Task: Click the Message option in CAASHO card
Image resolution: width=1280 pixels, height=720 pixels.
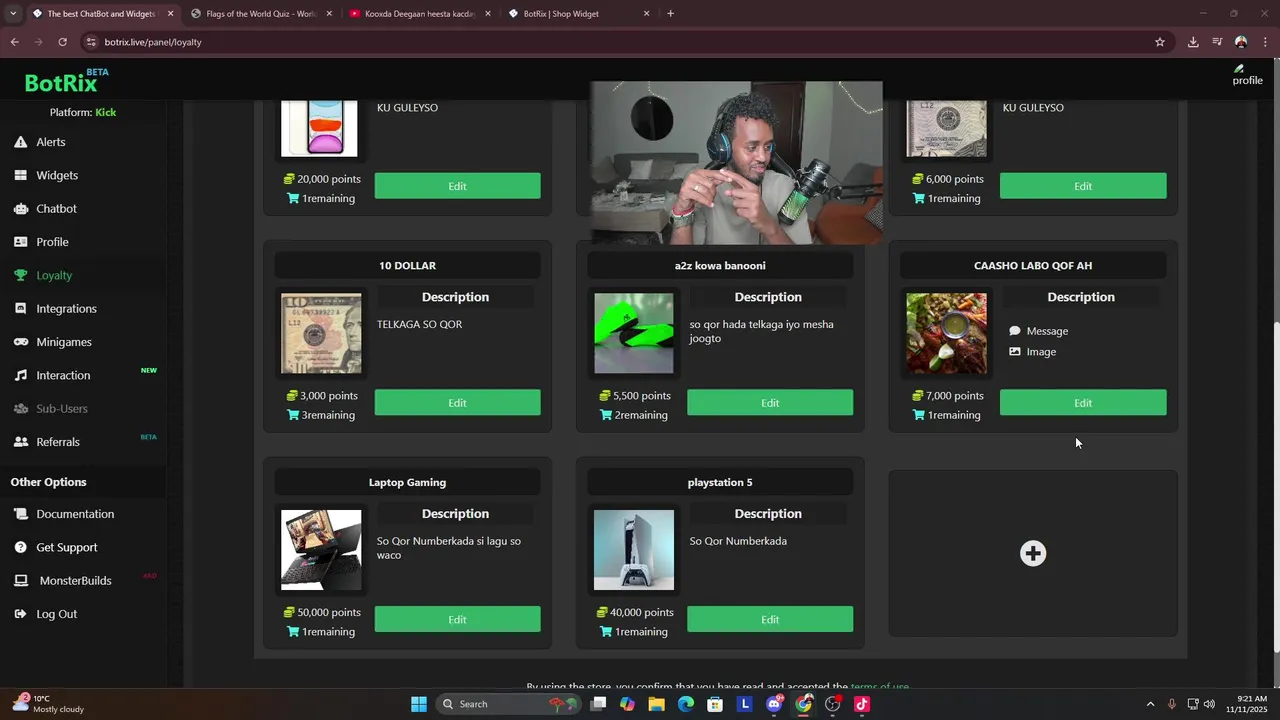Action: point(1038,331)
